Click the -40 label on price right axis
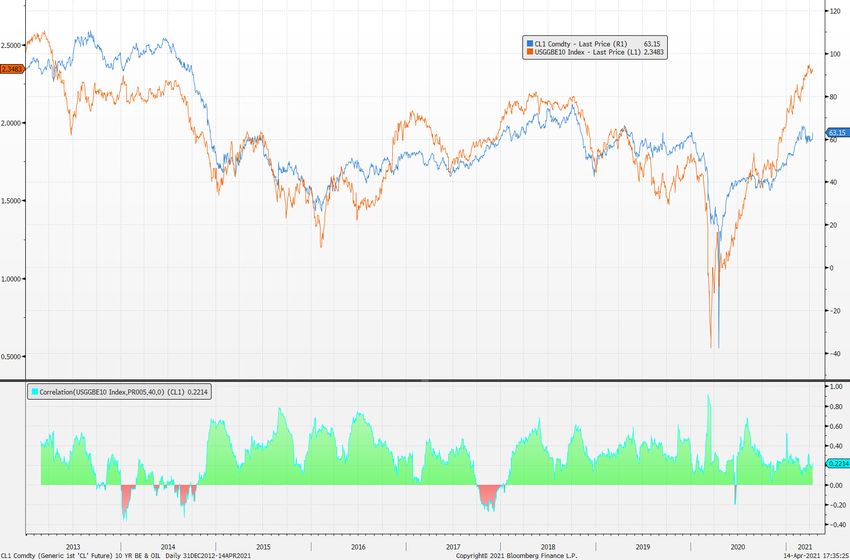850x560 pixels. 836,353
